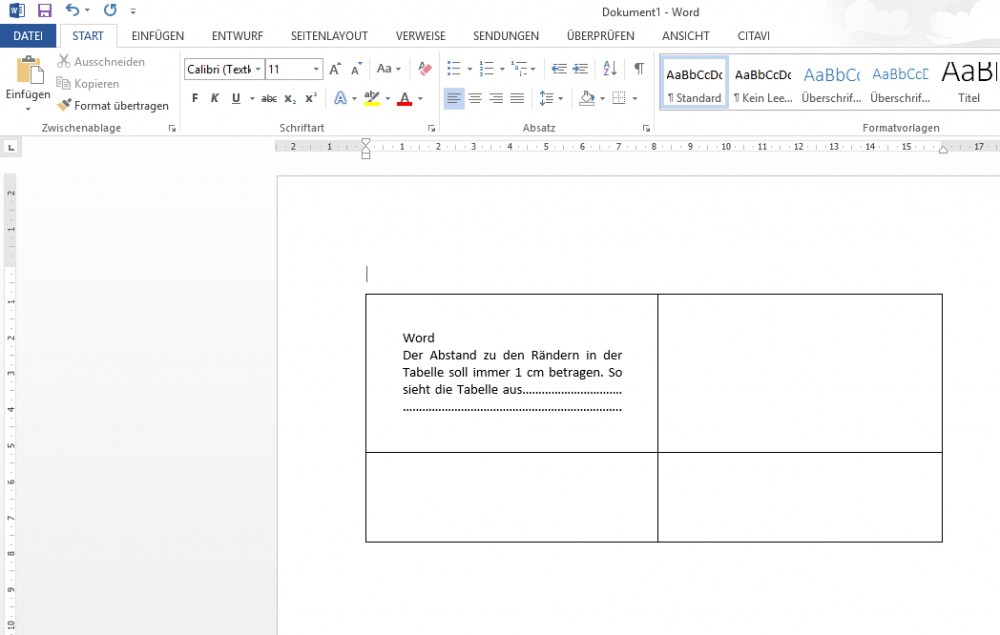This screenshot has width=1000, height=635.
Task: Click the decrease indent icon
Action: (x=559, y=69)
